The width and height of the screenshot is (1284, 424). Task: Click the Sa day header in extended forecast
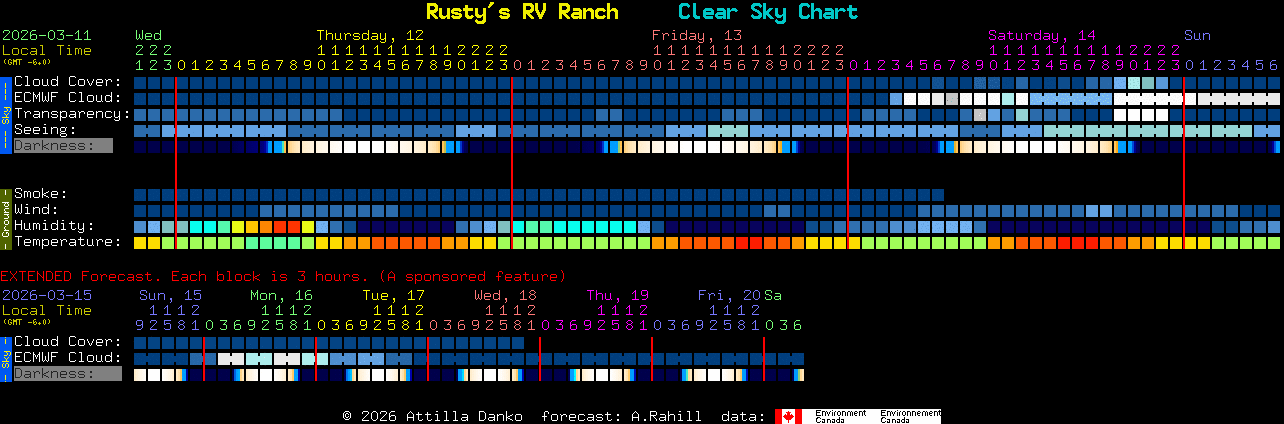[x=773, y=295]
